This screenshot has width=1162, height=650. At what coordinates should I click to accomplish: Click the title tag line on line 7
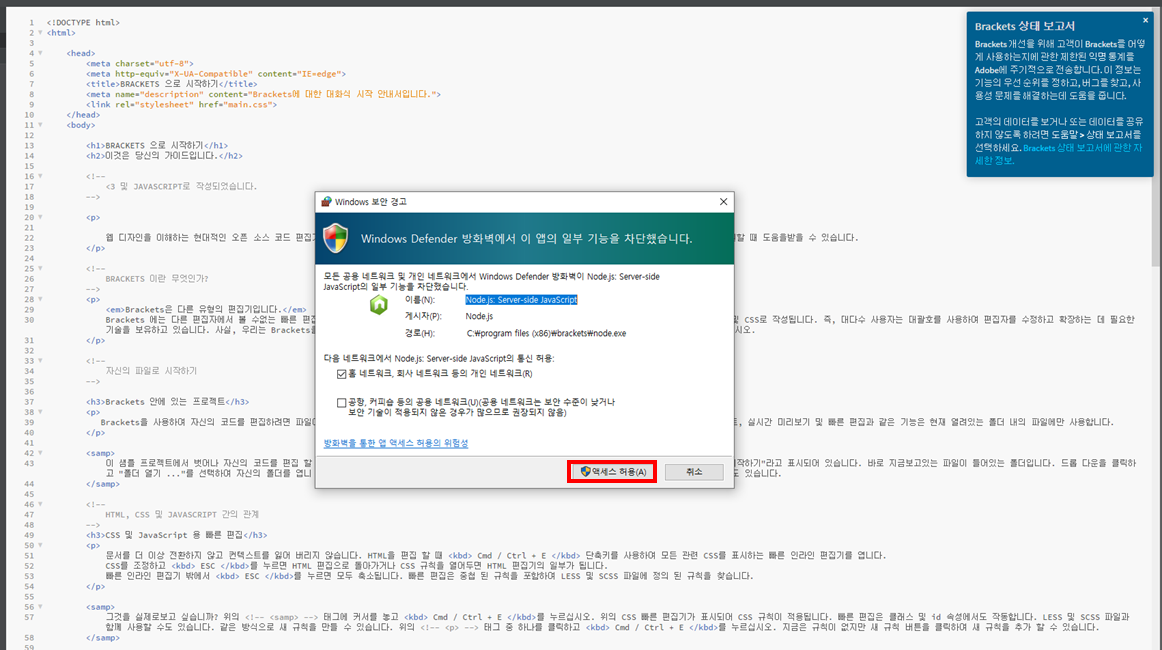172,84
